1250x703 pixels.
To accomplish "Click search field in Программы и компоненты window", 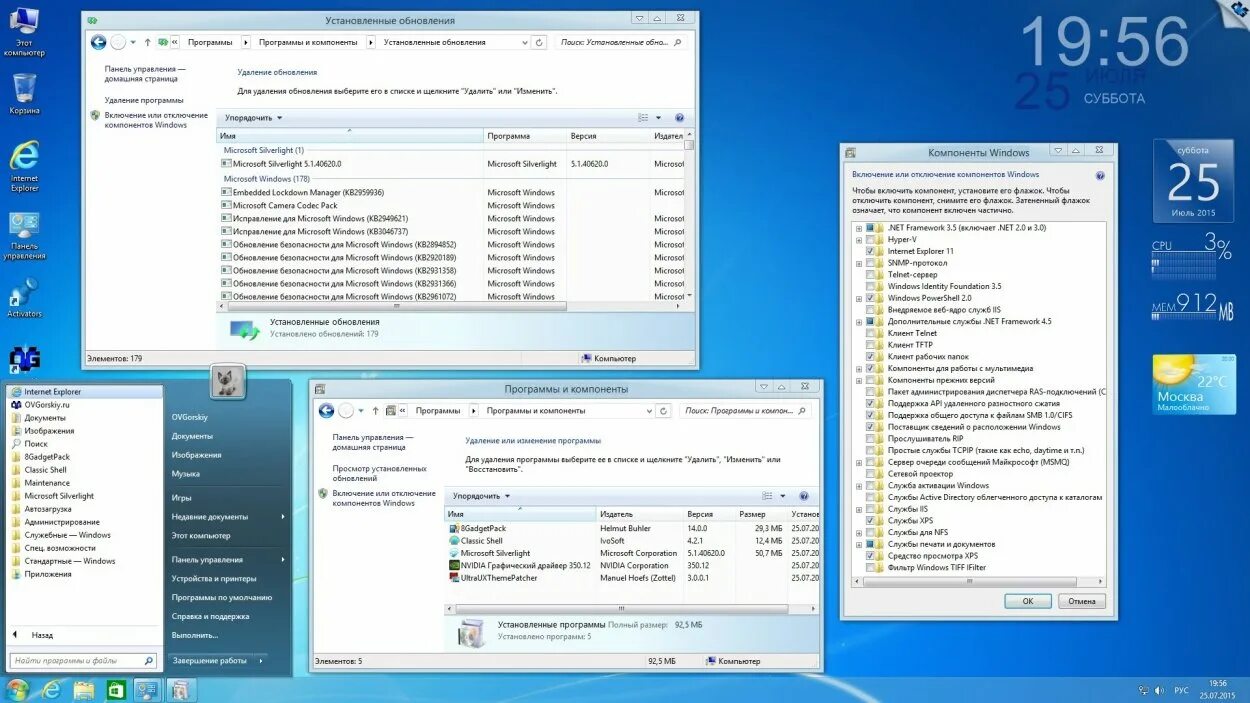I will (745, 410).
